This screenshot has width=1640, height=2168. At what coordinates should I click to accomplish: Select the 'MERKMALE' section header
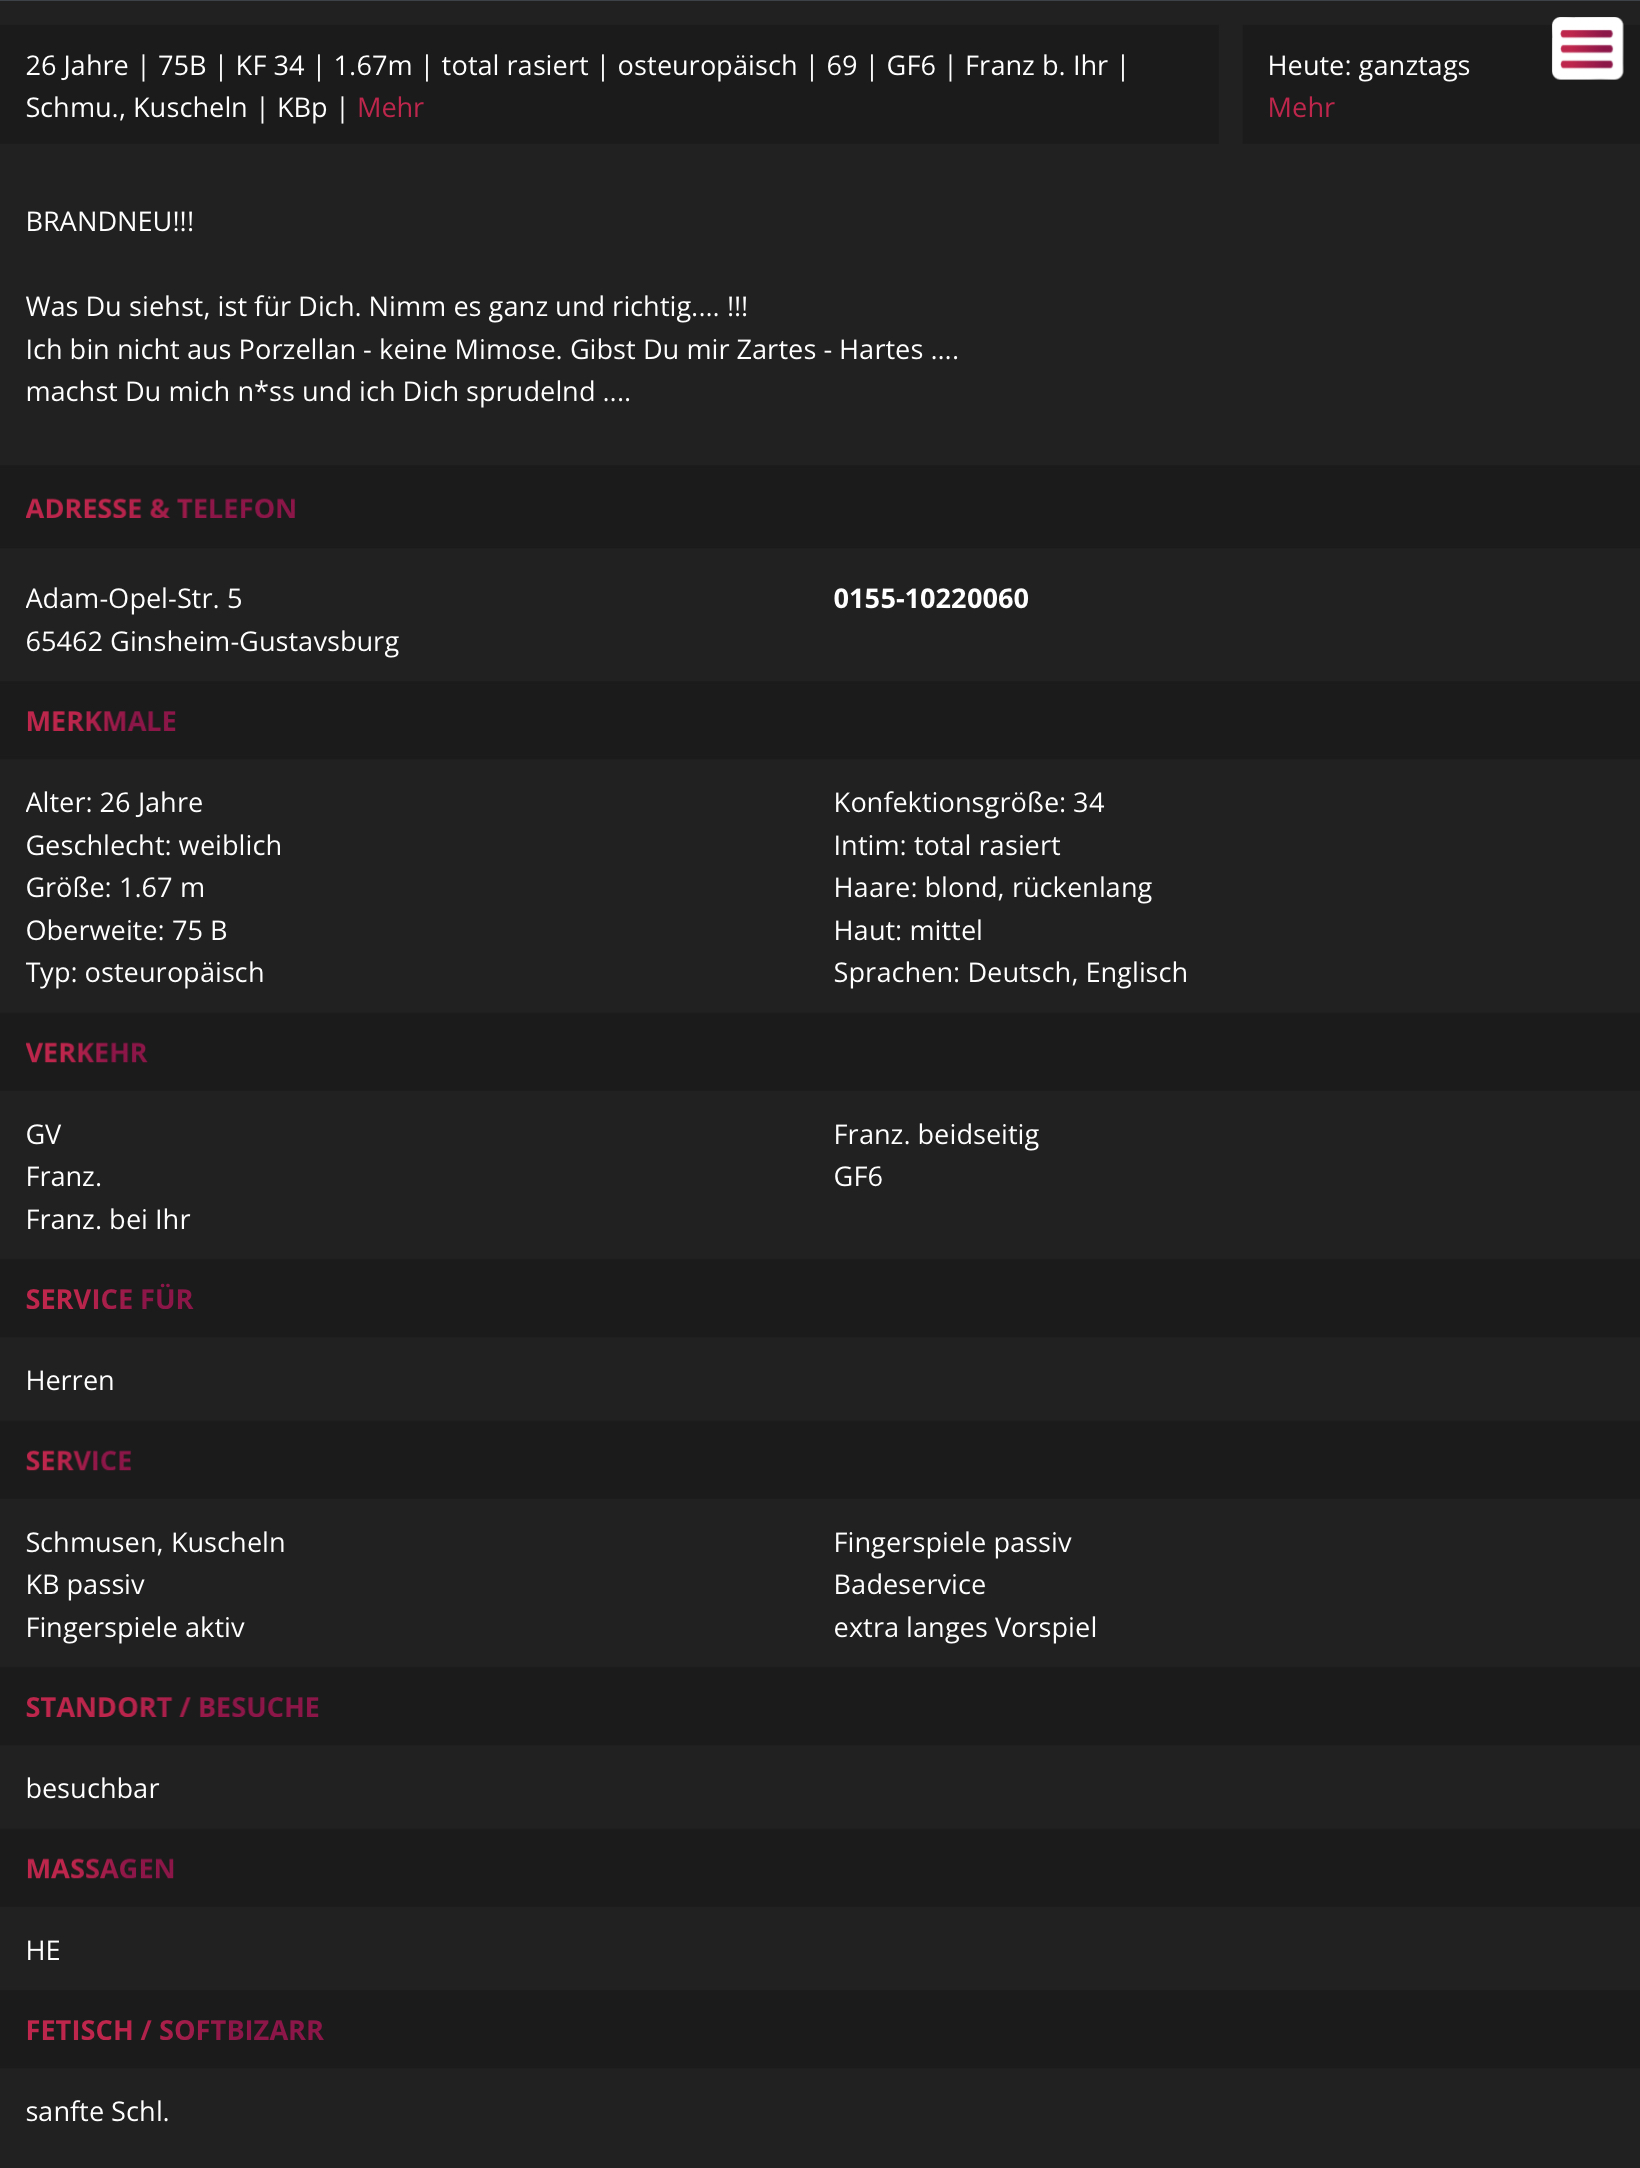click(101, 722)
